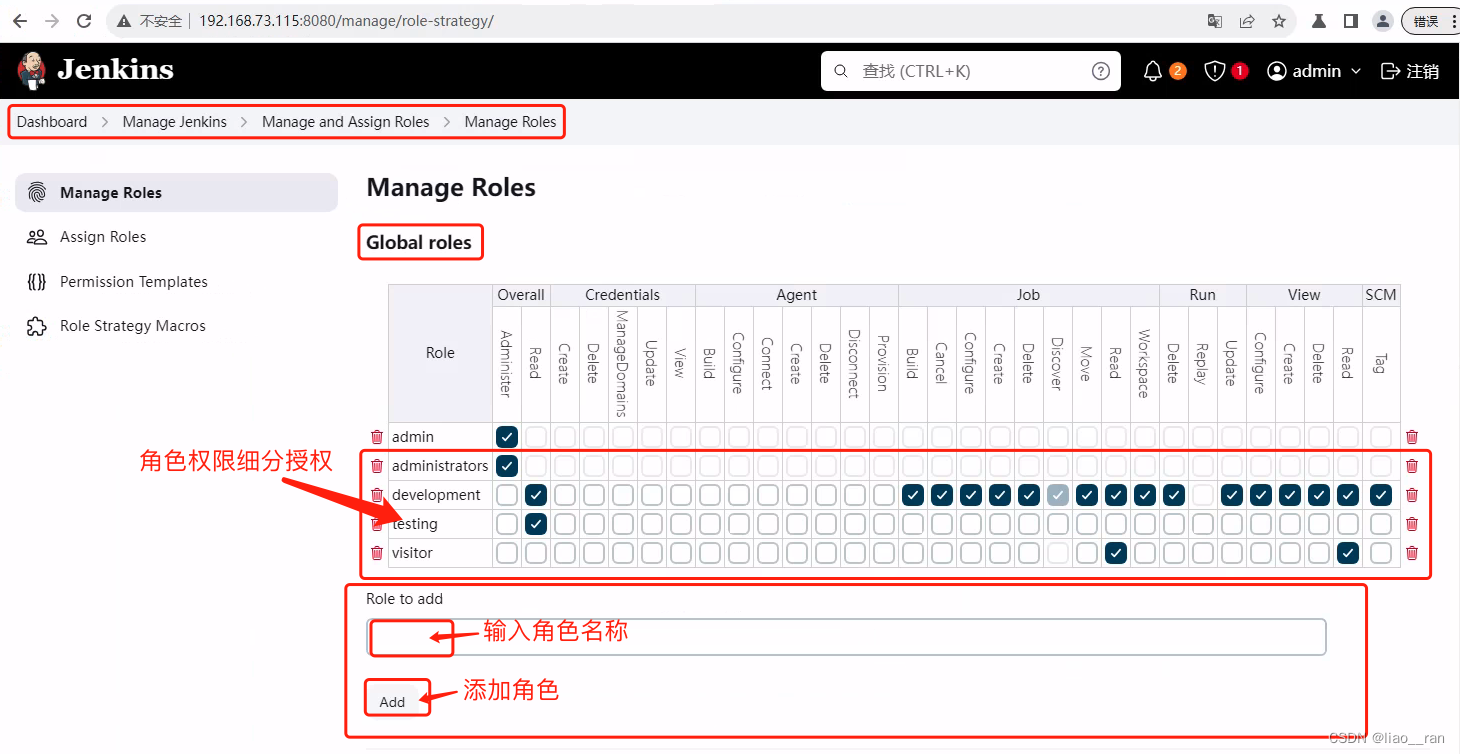Focus the Role to add text field
The image size is (1460, 754).
pos(846,637)
